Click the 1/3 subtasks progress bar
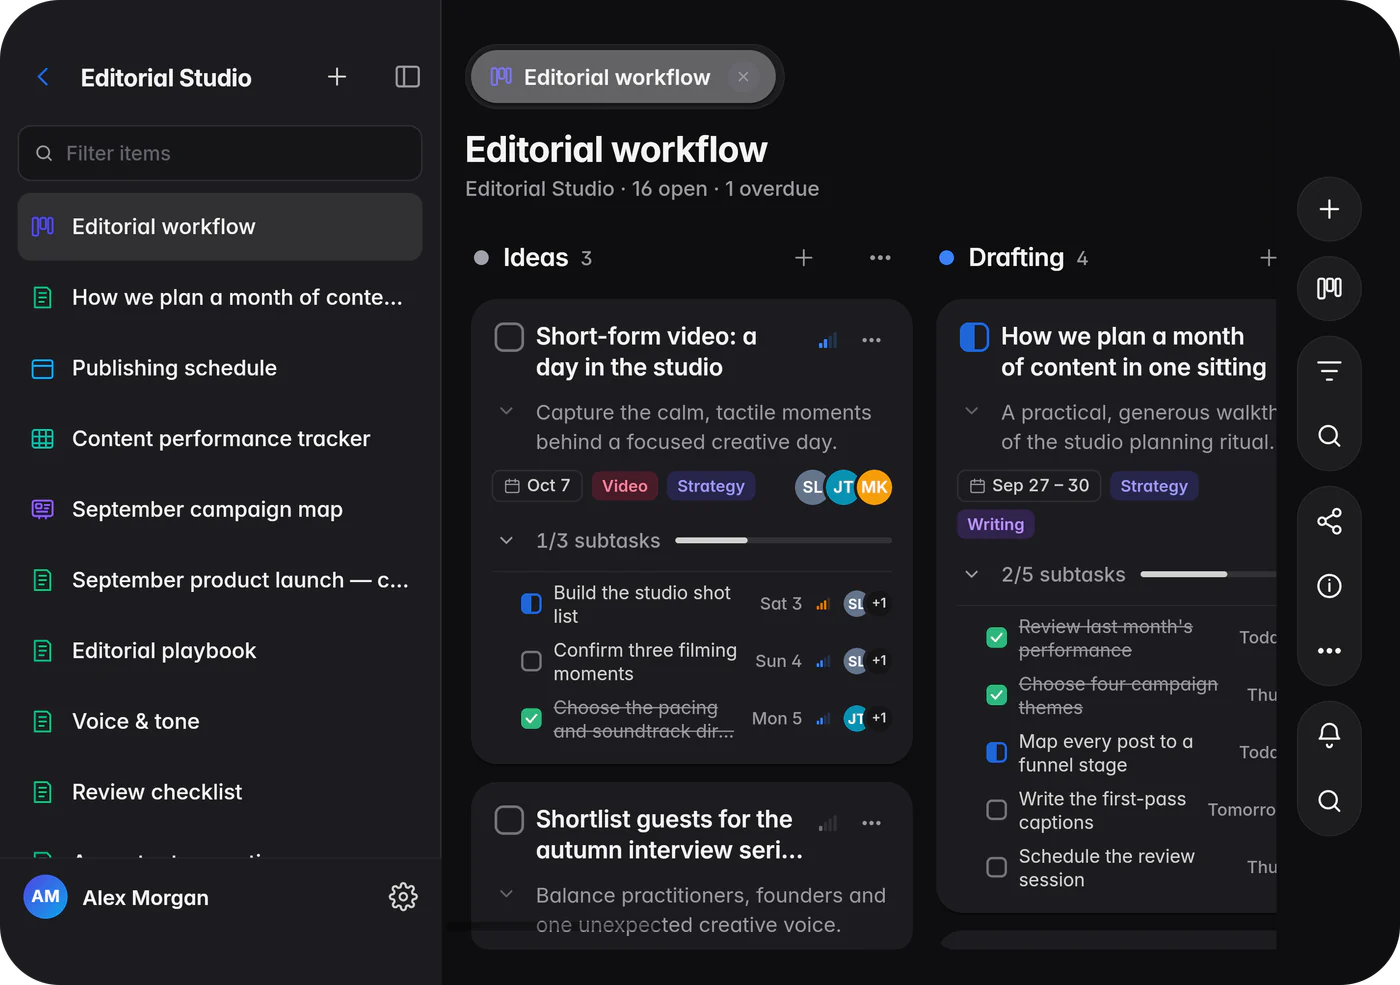 [x=783, y=540]
